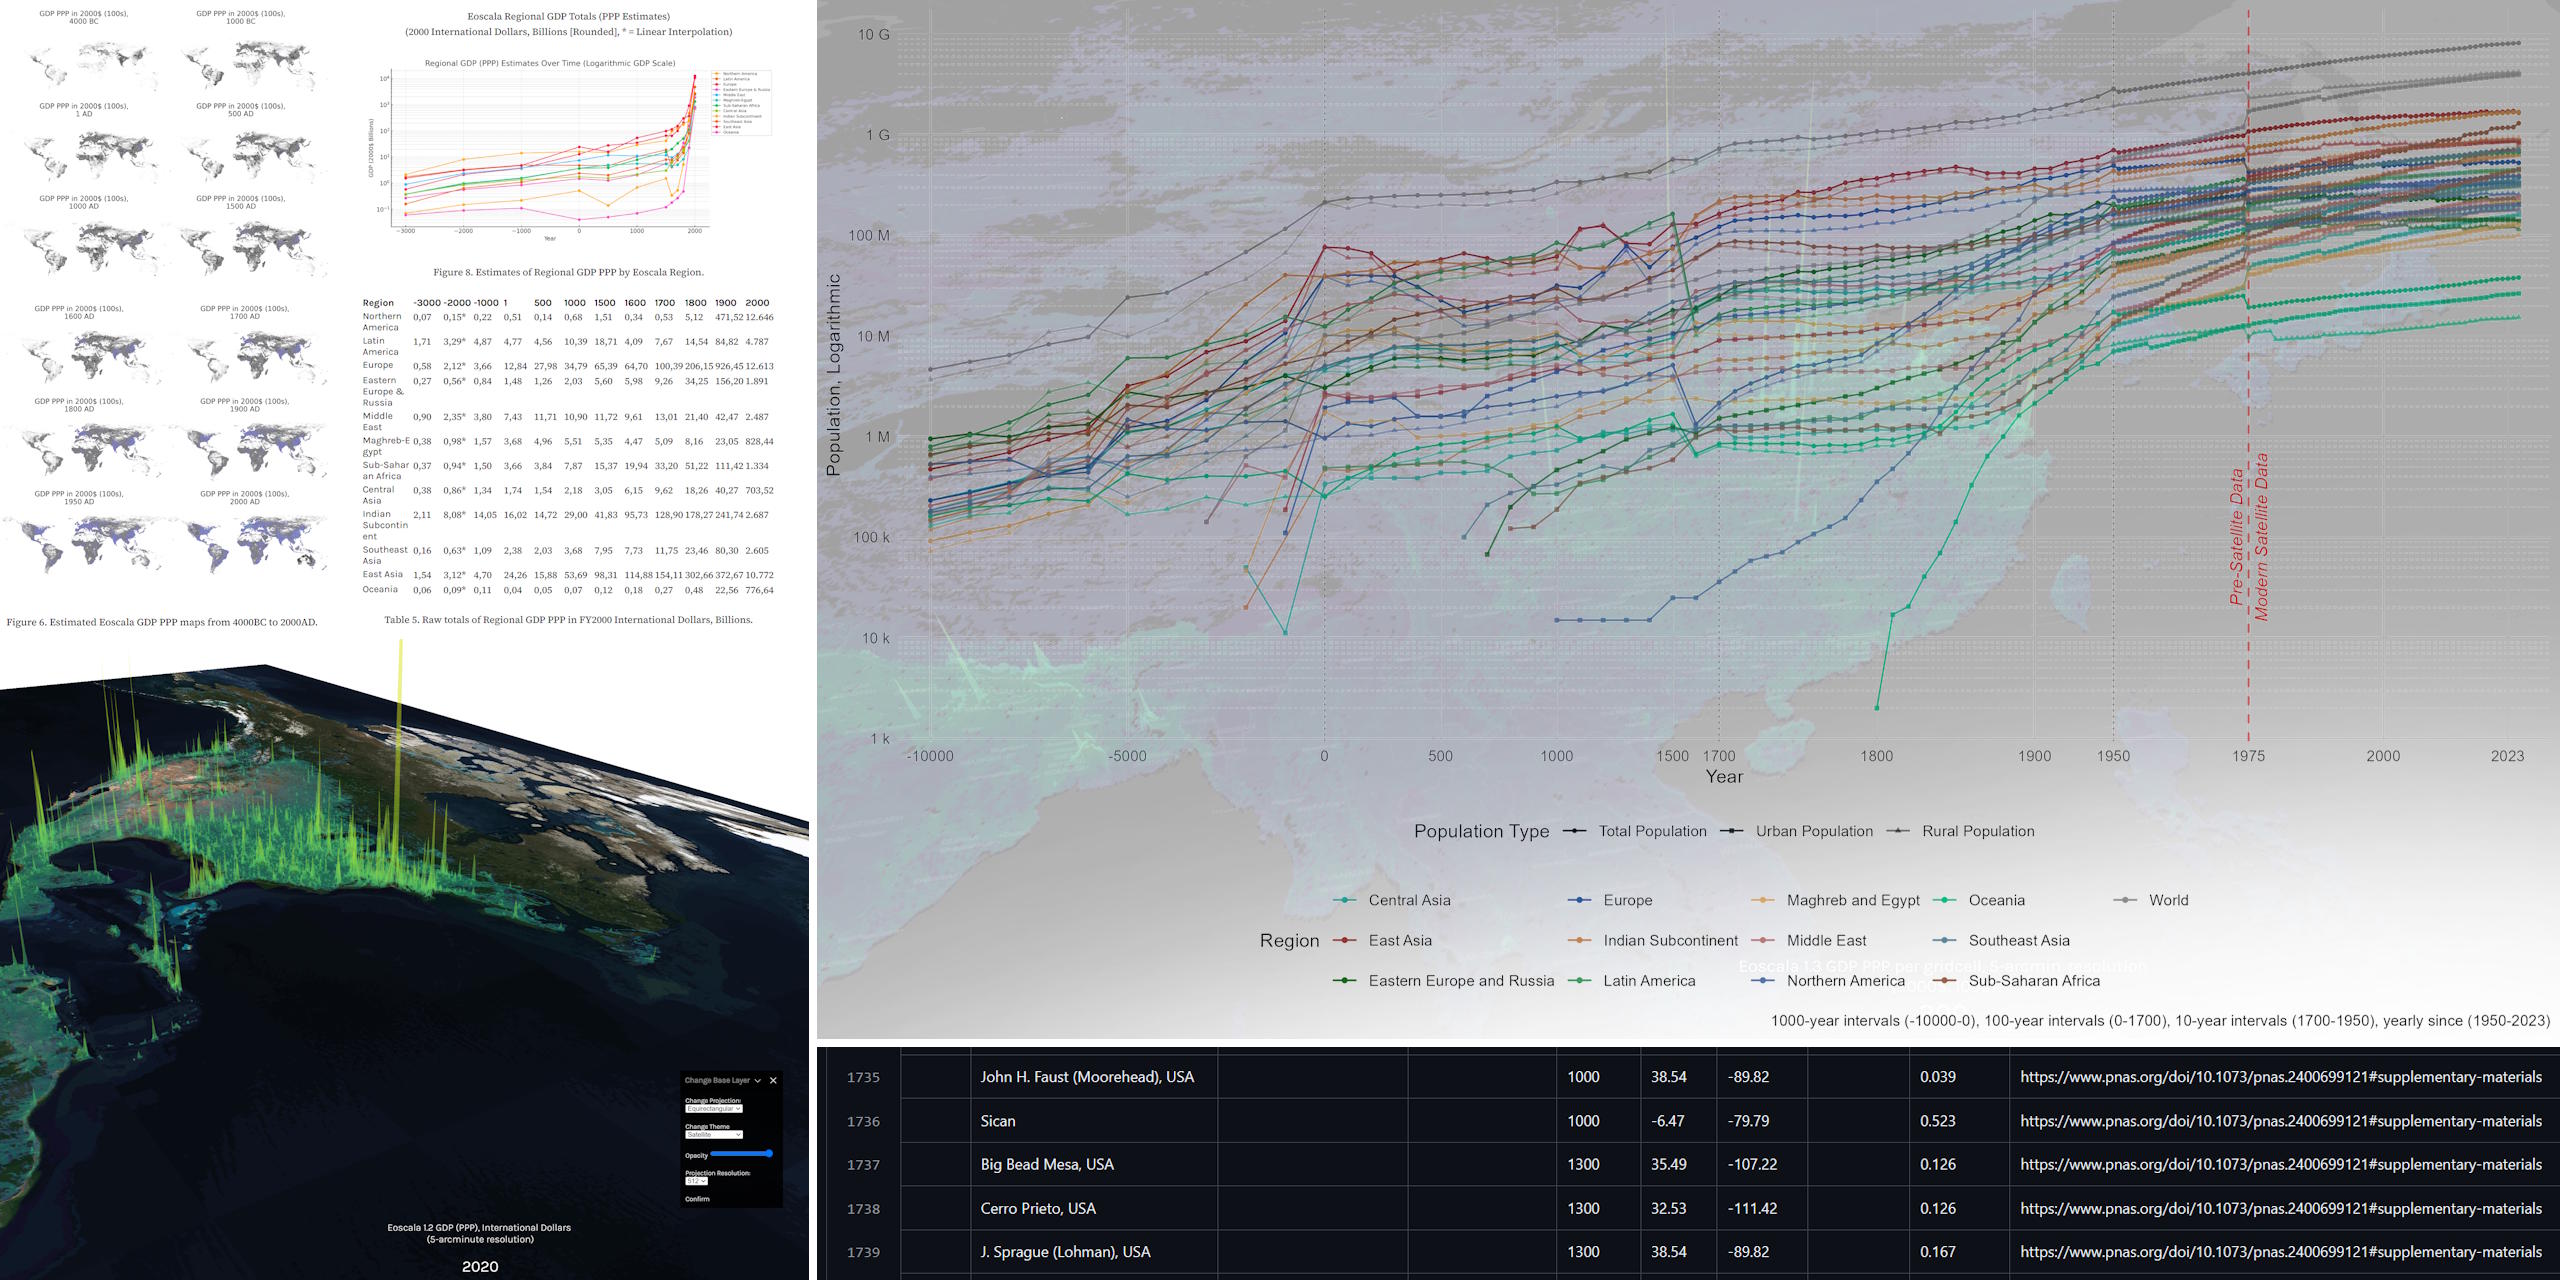Select the East Asia legend marker
The width and height of the screenshot is (2560, 1280).
click(x=1345, y=940)
